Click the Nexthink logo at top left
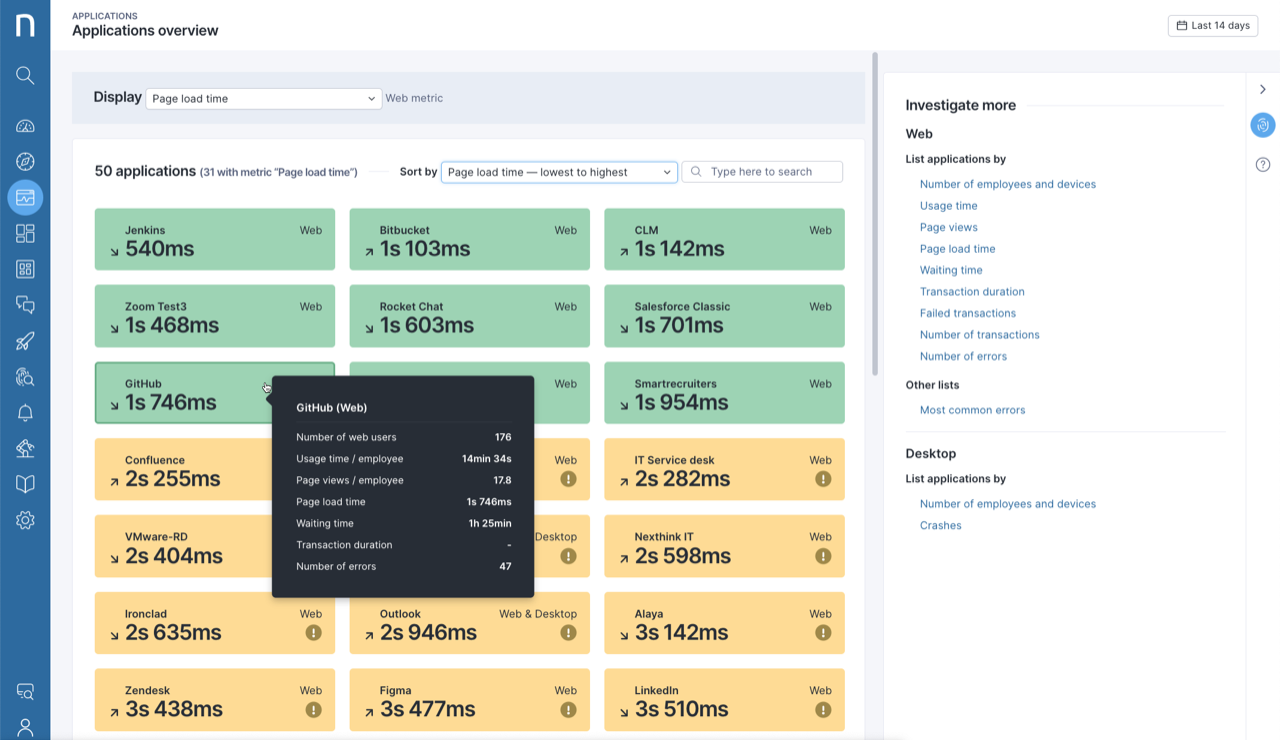The image size is (1280, 740). coord(25,25)
